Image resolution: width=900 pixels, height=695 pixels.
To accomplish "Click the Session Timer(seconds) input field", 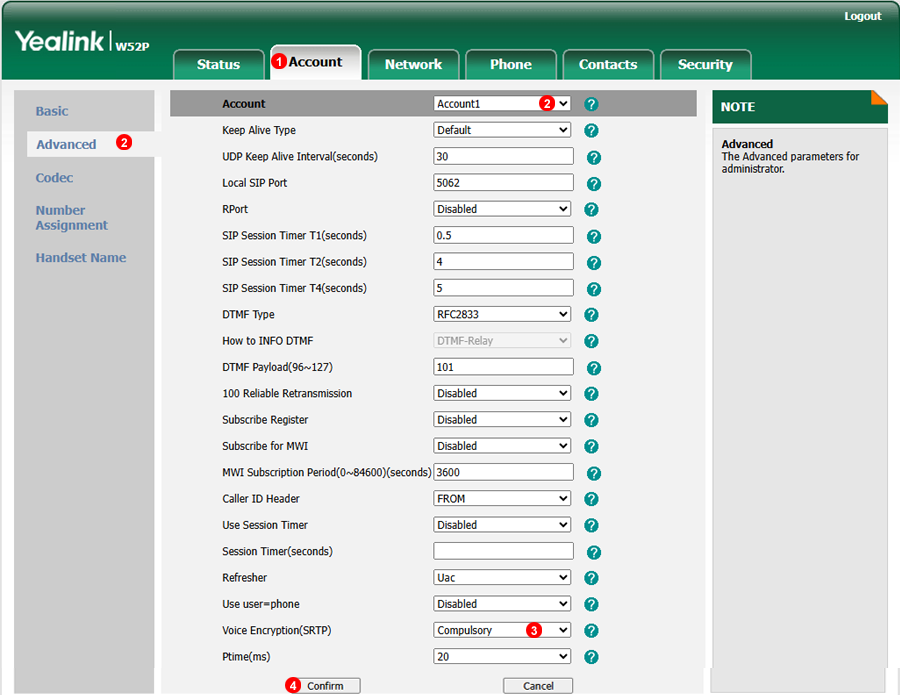I will (x=503, y=551).
